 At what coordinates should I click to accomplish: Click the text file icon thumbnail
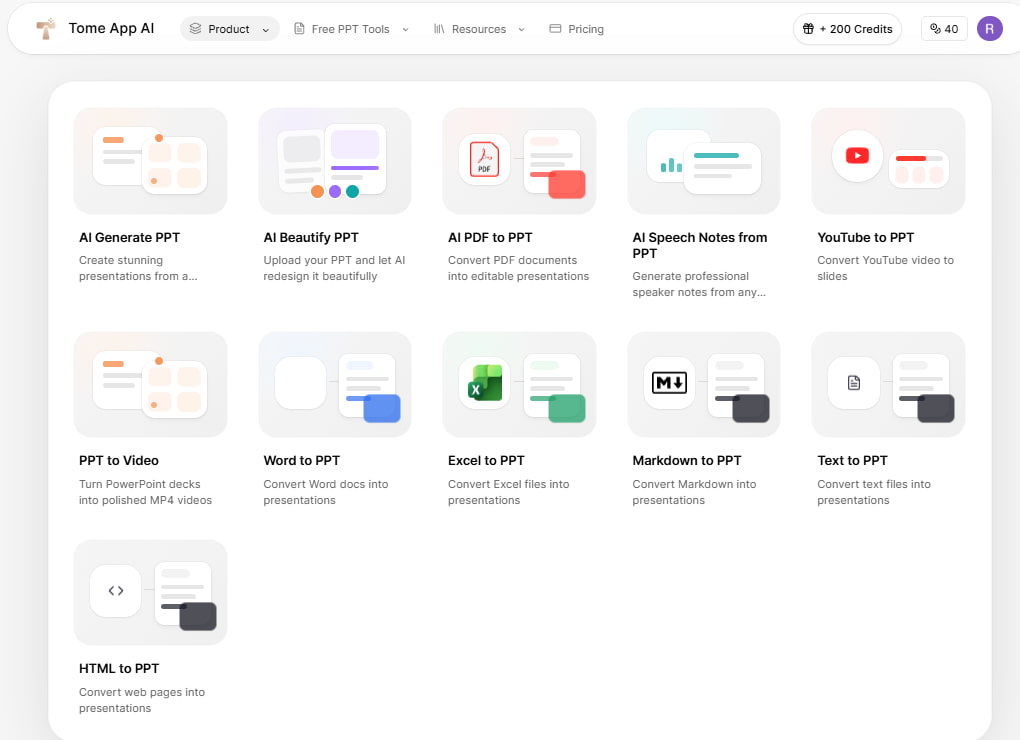(x=854, y=383)
